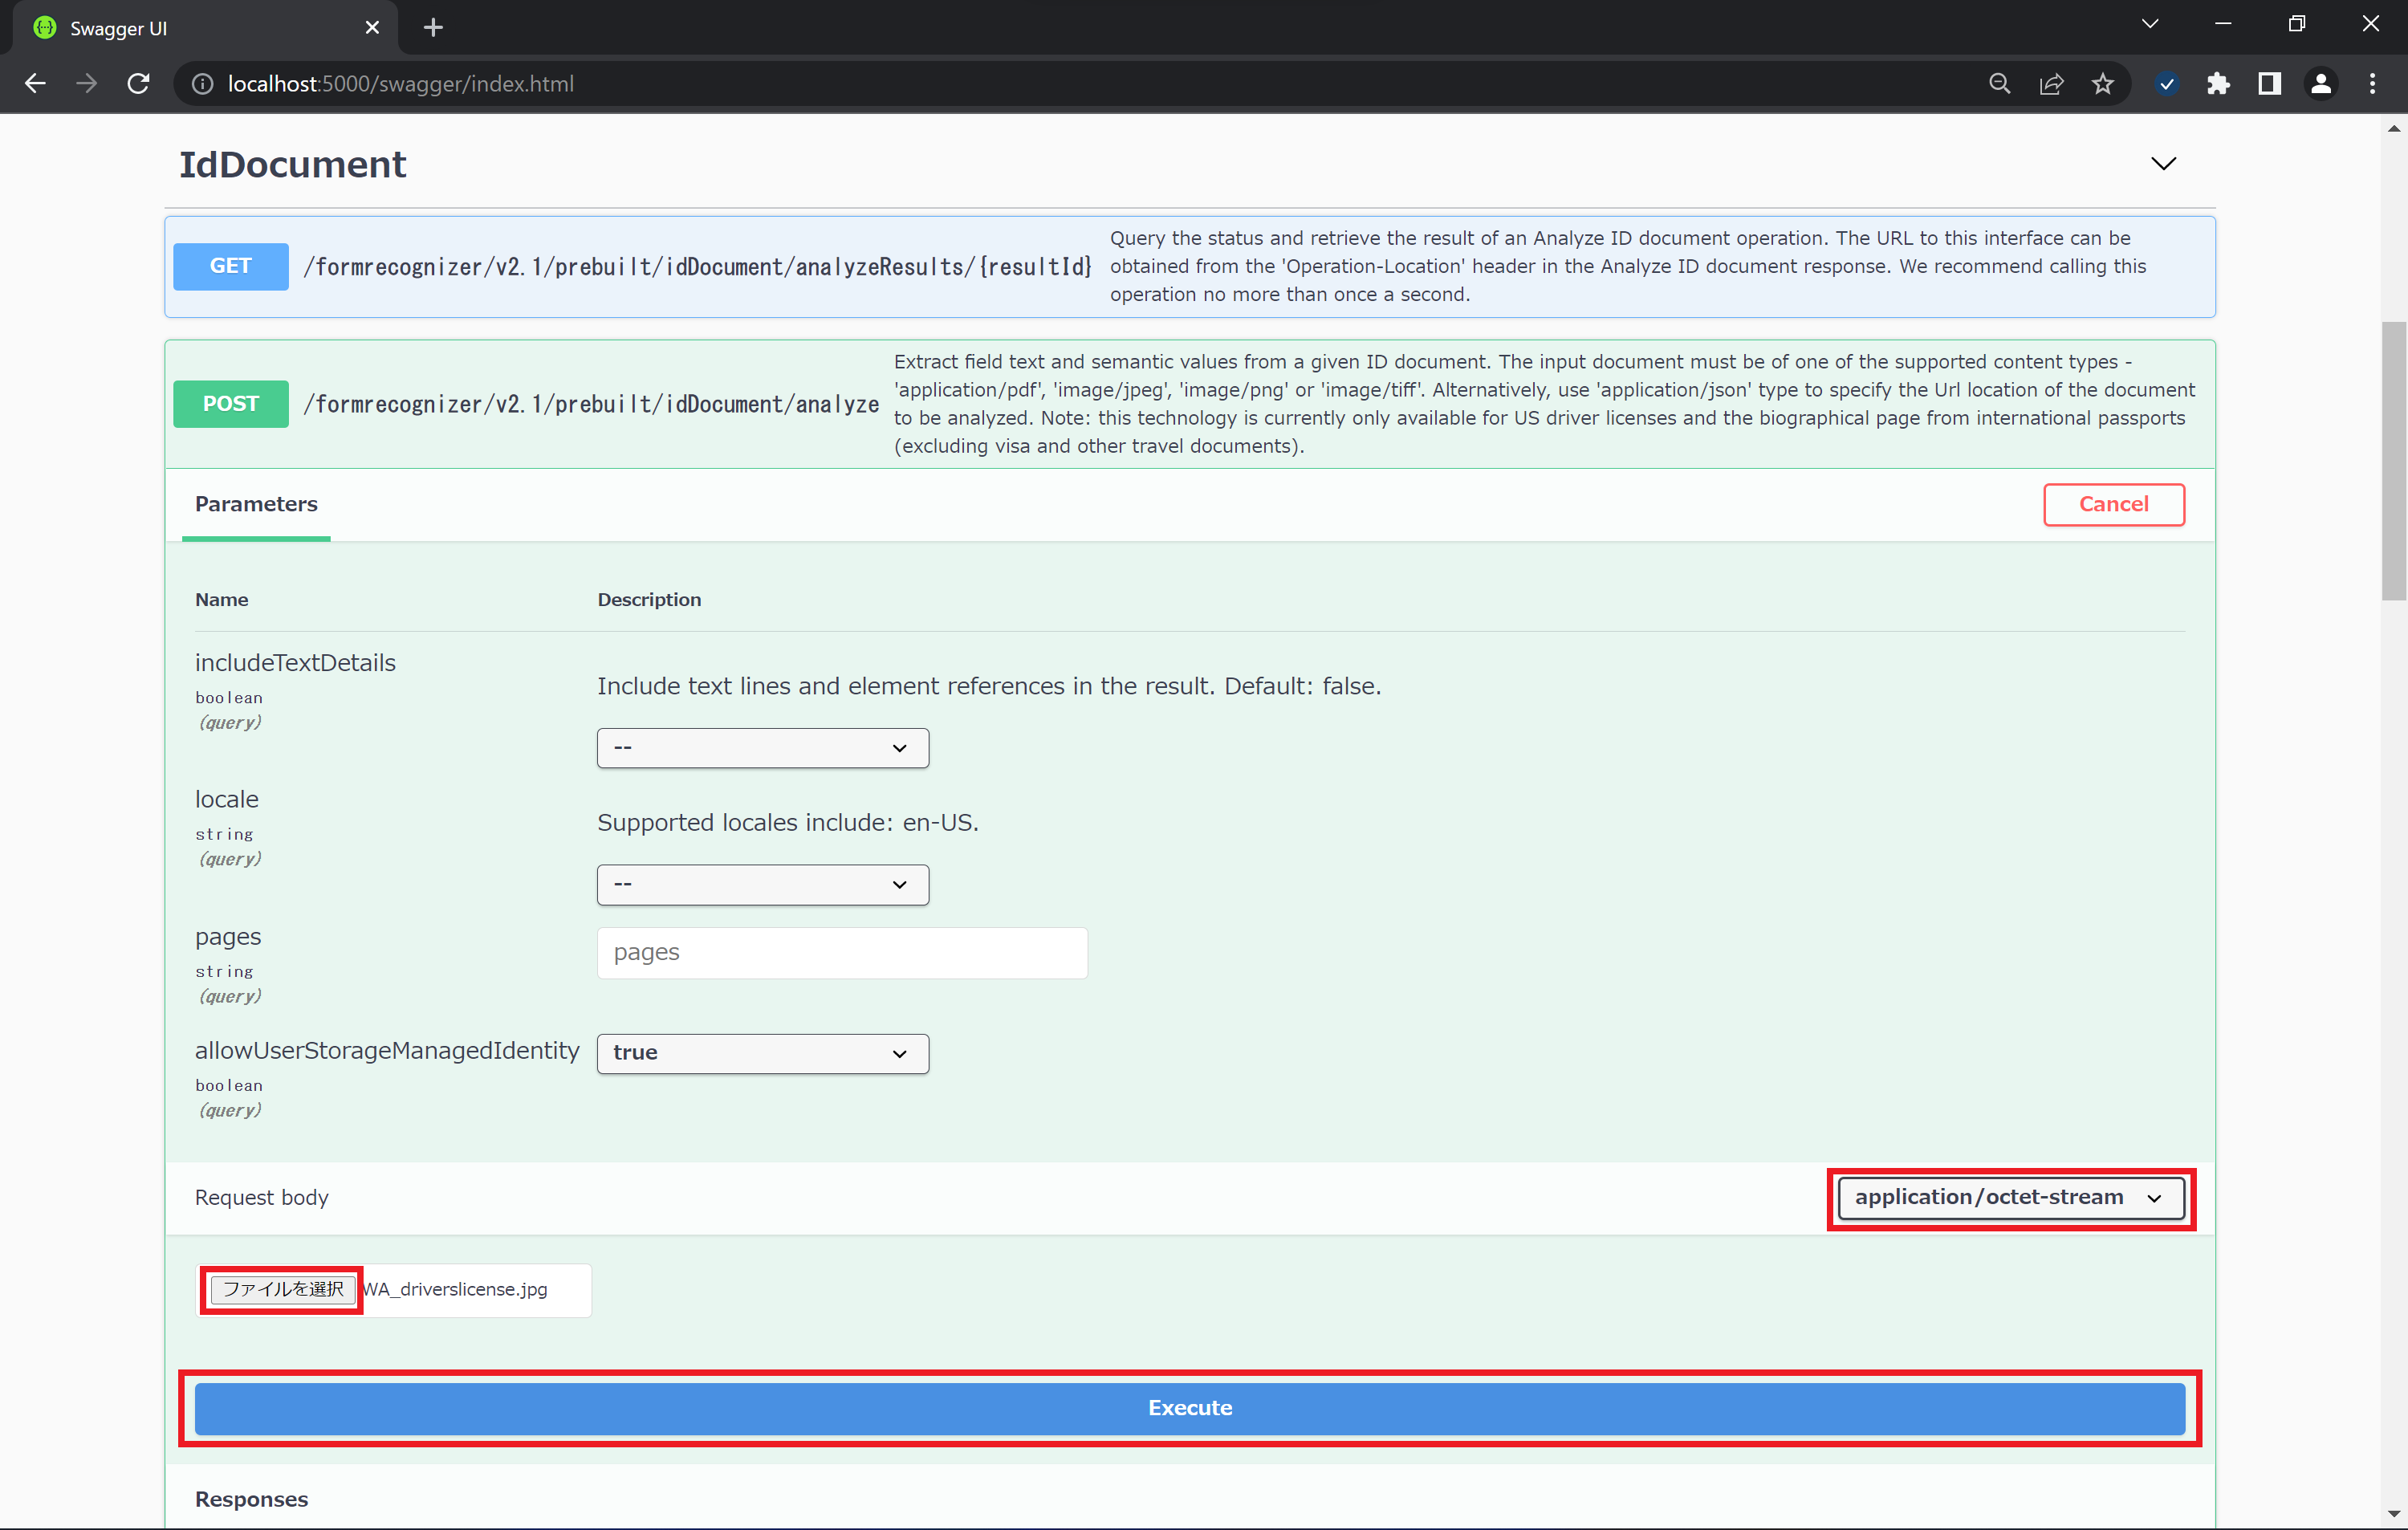Open allowUserStorageManagedIdentity true dropdown
The image size is (2408, 1530).
[x=762, y=1053]
